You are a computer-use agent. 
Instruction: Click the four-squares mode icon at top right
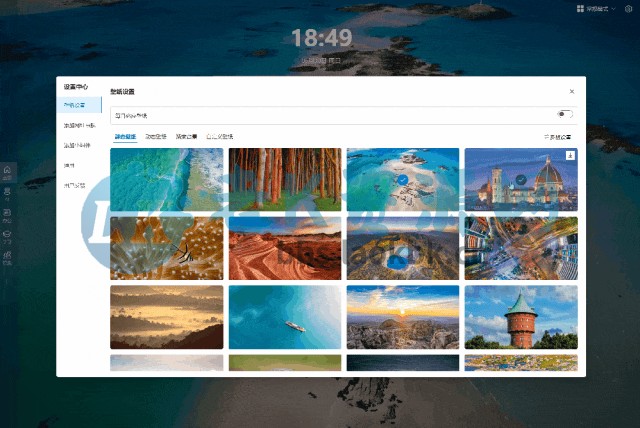click(580, 9)
